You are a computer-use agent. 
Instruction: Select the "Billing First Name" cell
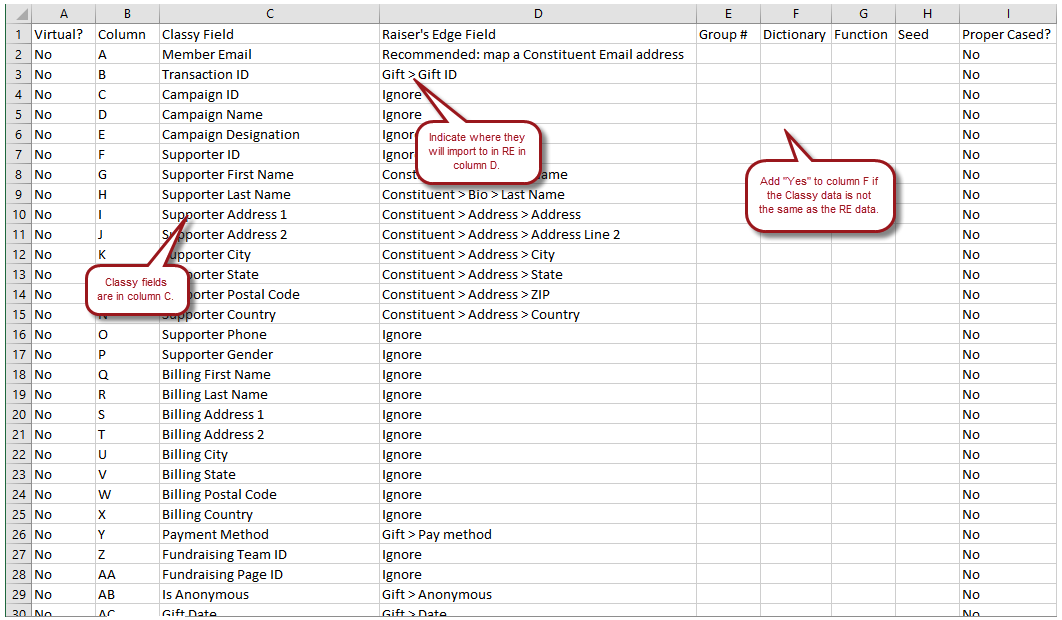click(x=270, y=375)
